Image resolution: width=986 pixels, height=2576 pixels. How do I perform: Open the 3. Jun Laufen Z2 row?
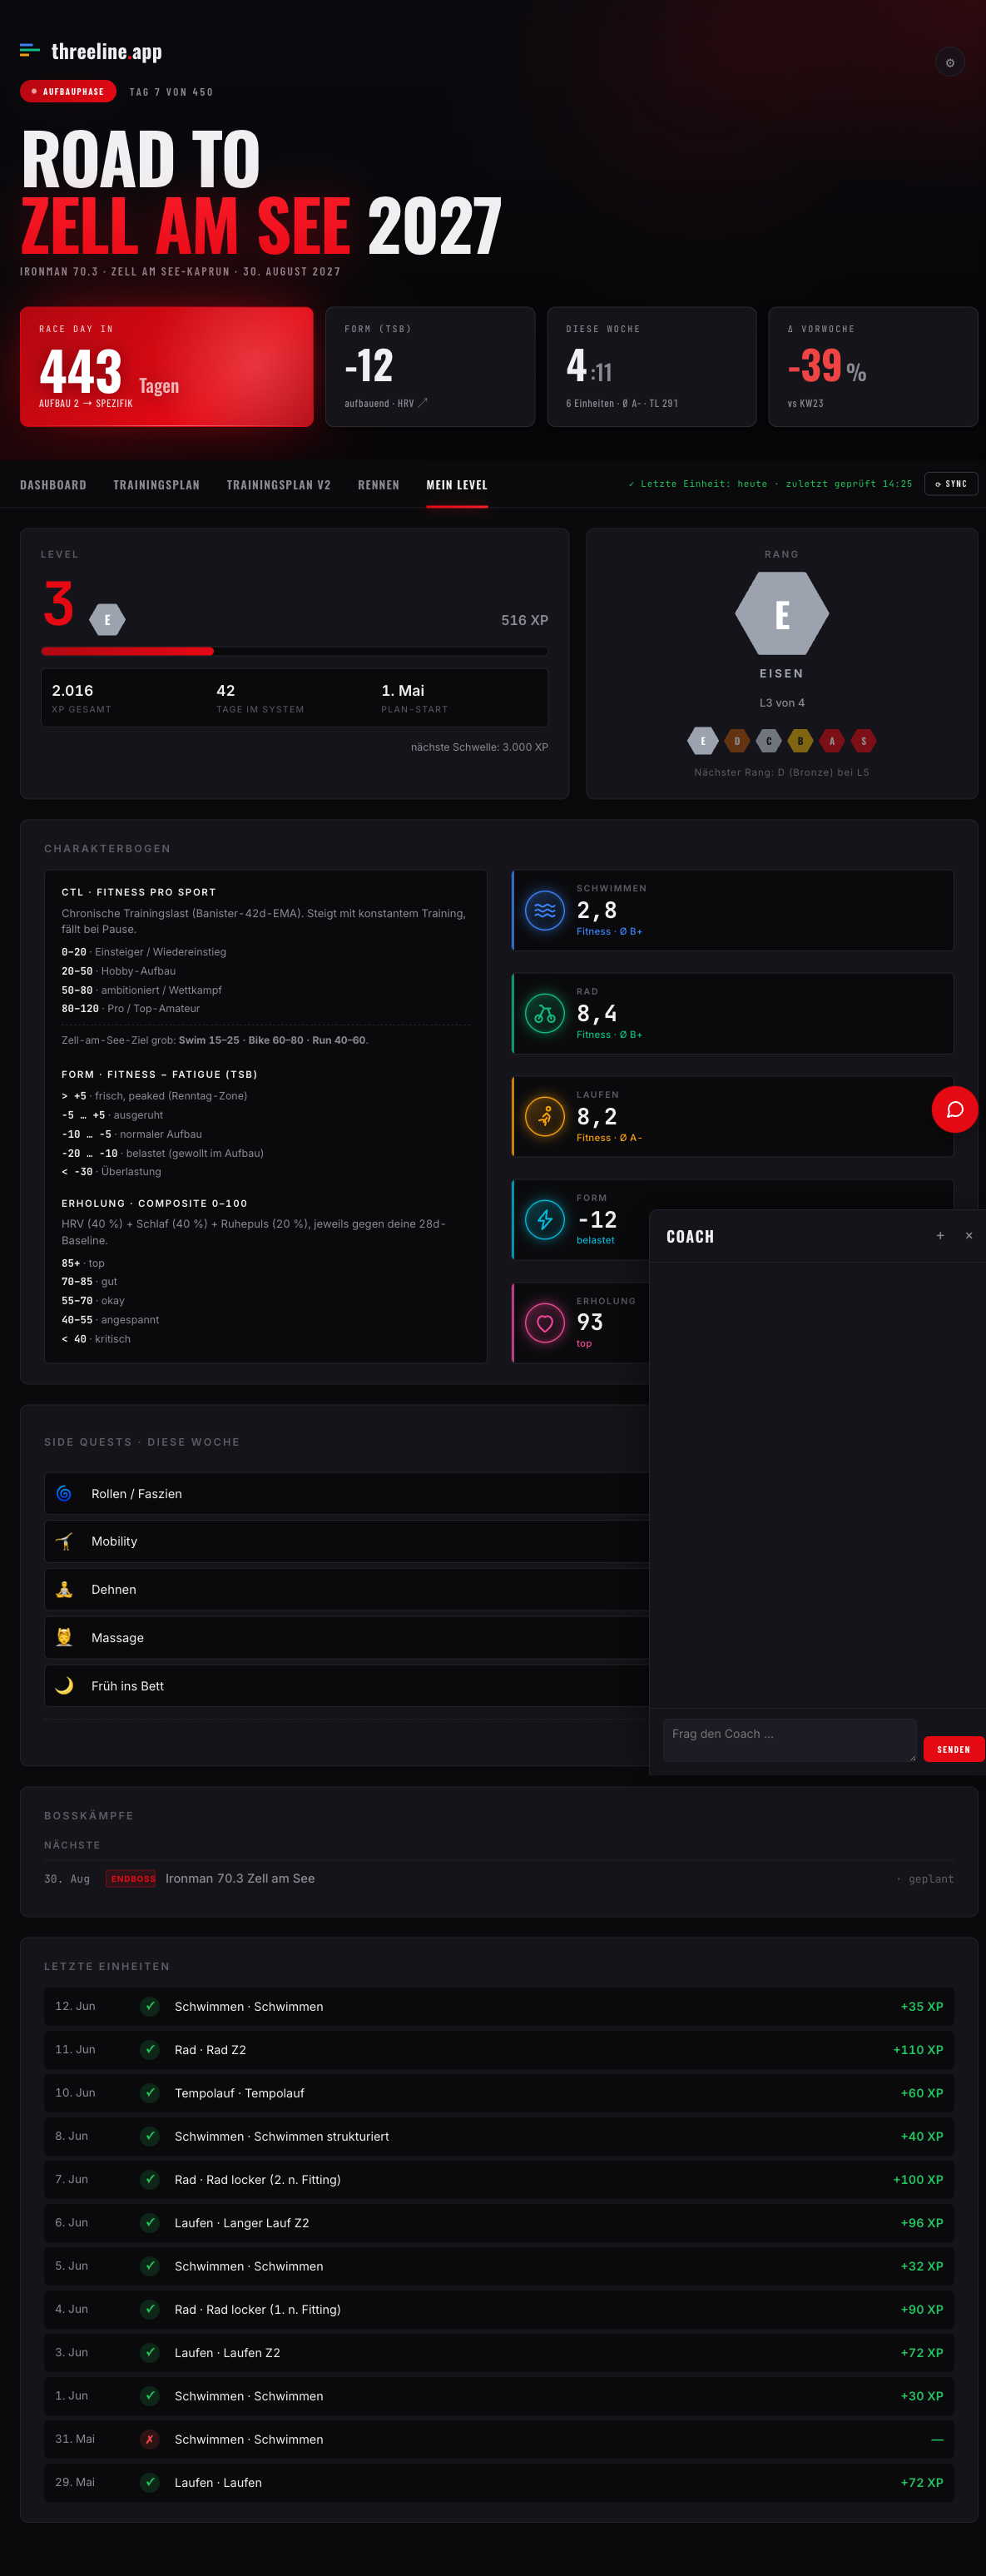(x=499, y=2352)
